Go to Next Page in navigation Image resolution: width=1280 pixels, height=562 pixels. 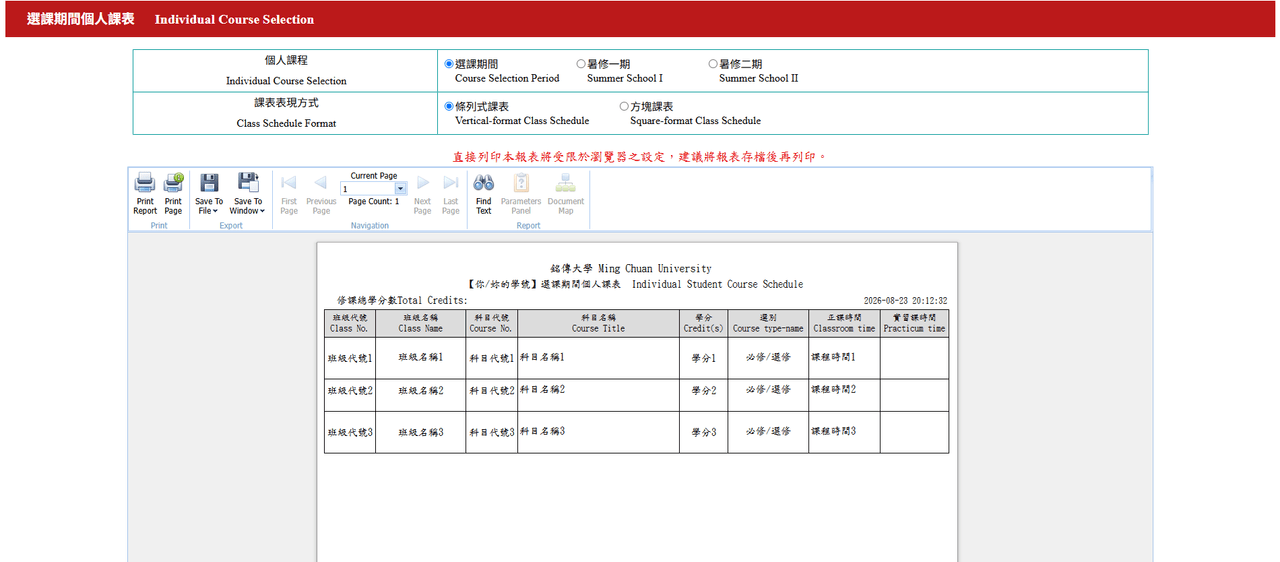point(423,193)
